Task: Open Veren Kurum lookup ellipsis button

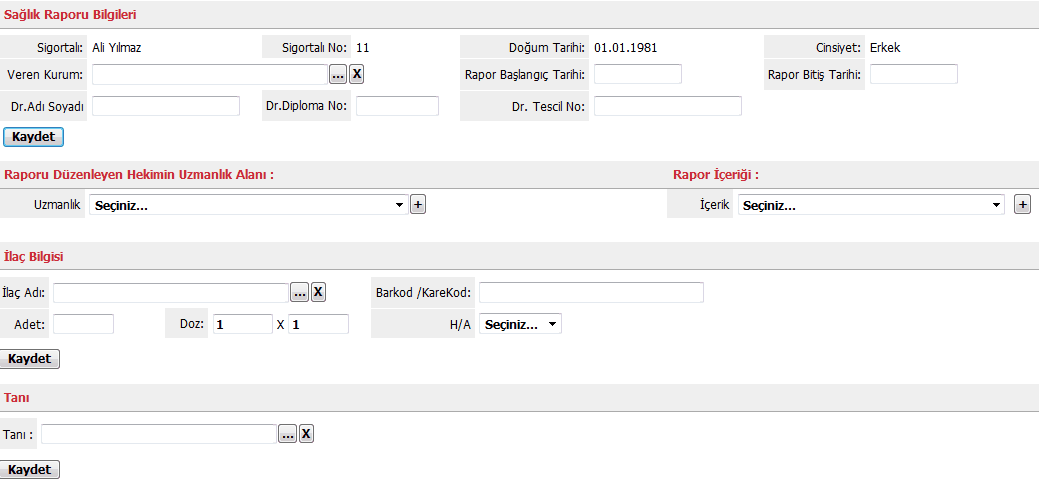Action: tap(338, 74)
